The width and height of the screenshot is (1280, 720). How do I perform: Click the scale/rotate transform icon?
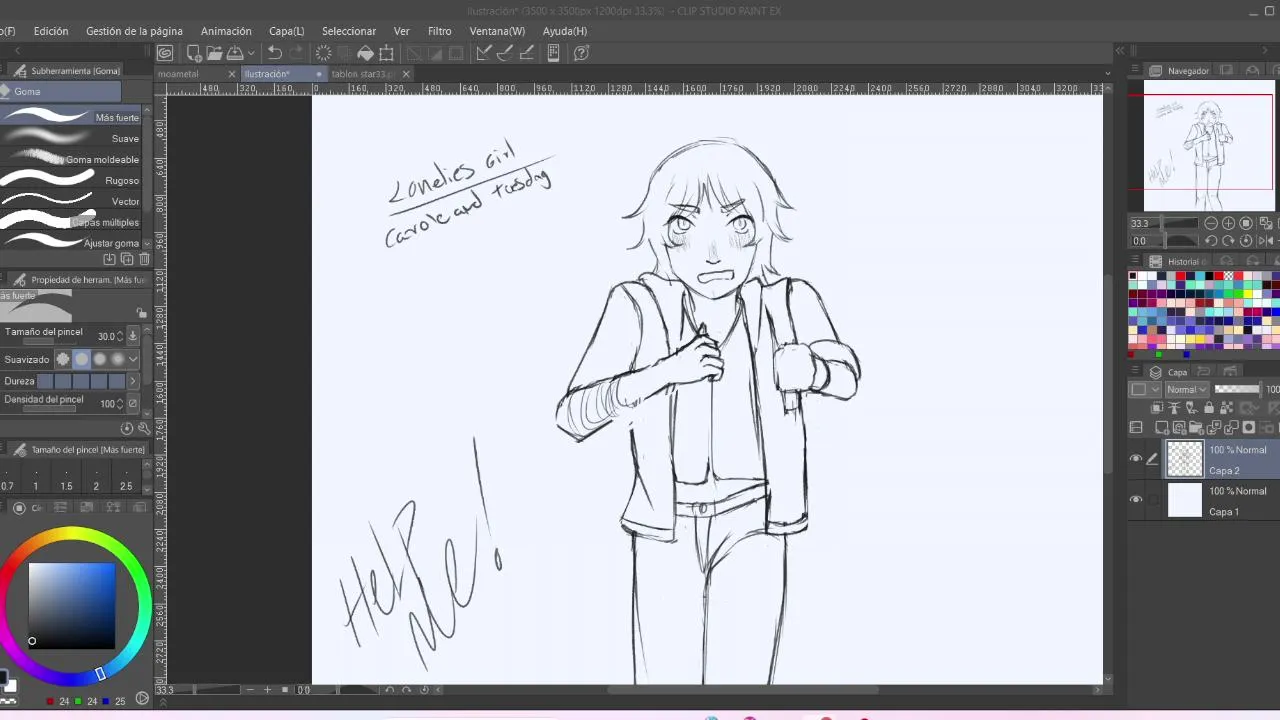point(387,53)
